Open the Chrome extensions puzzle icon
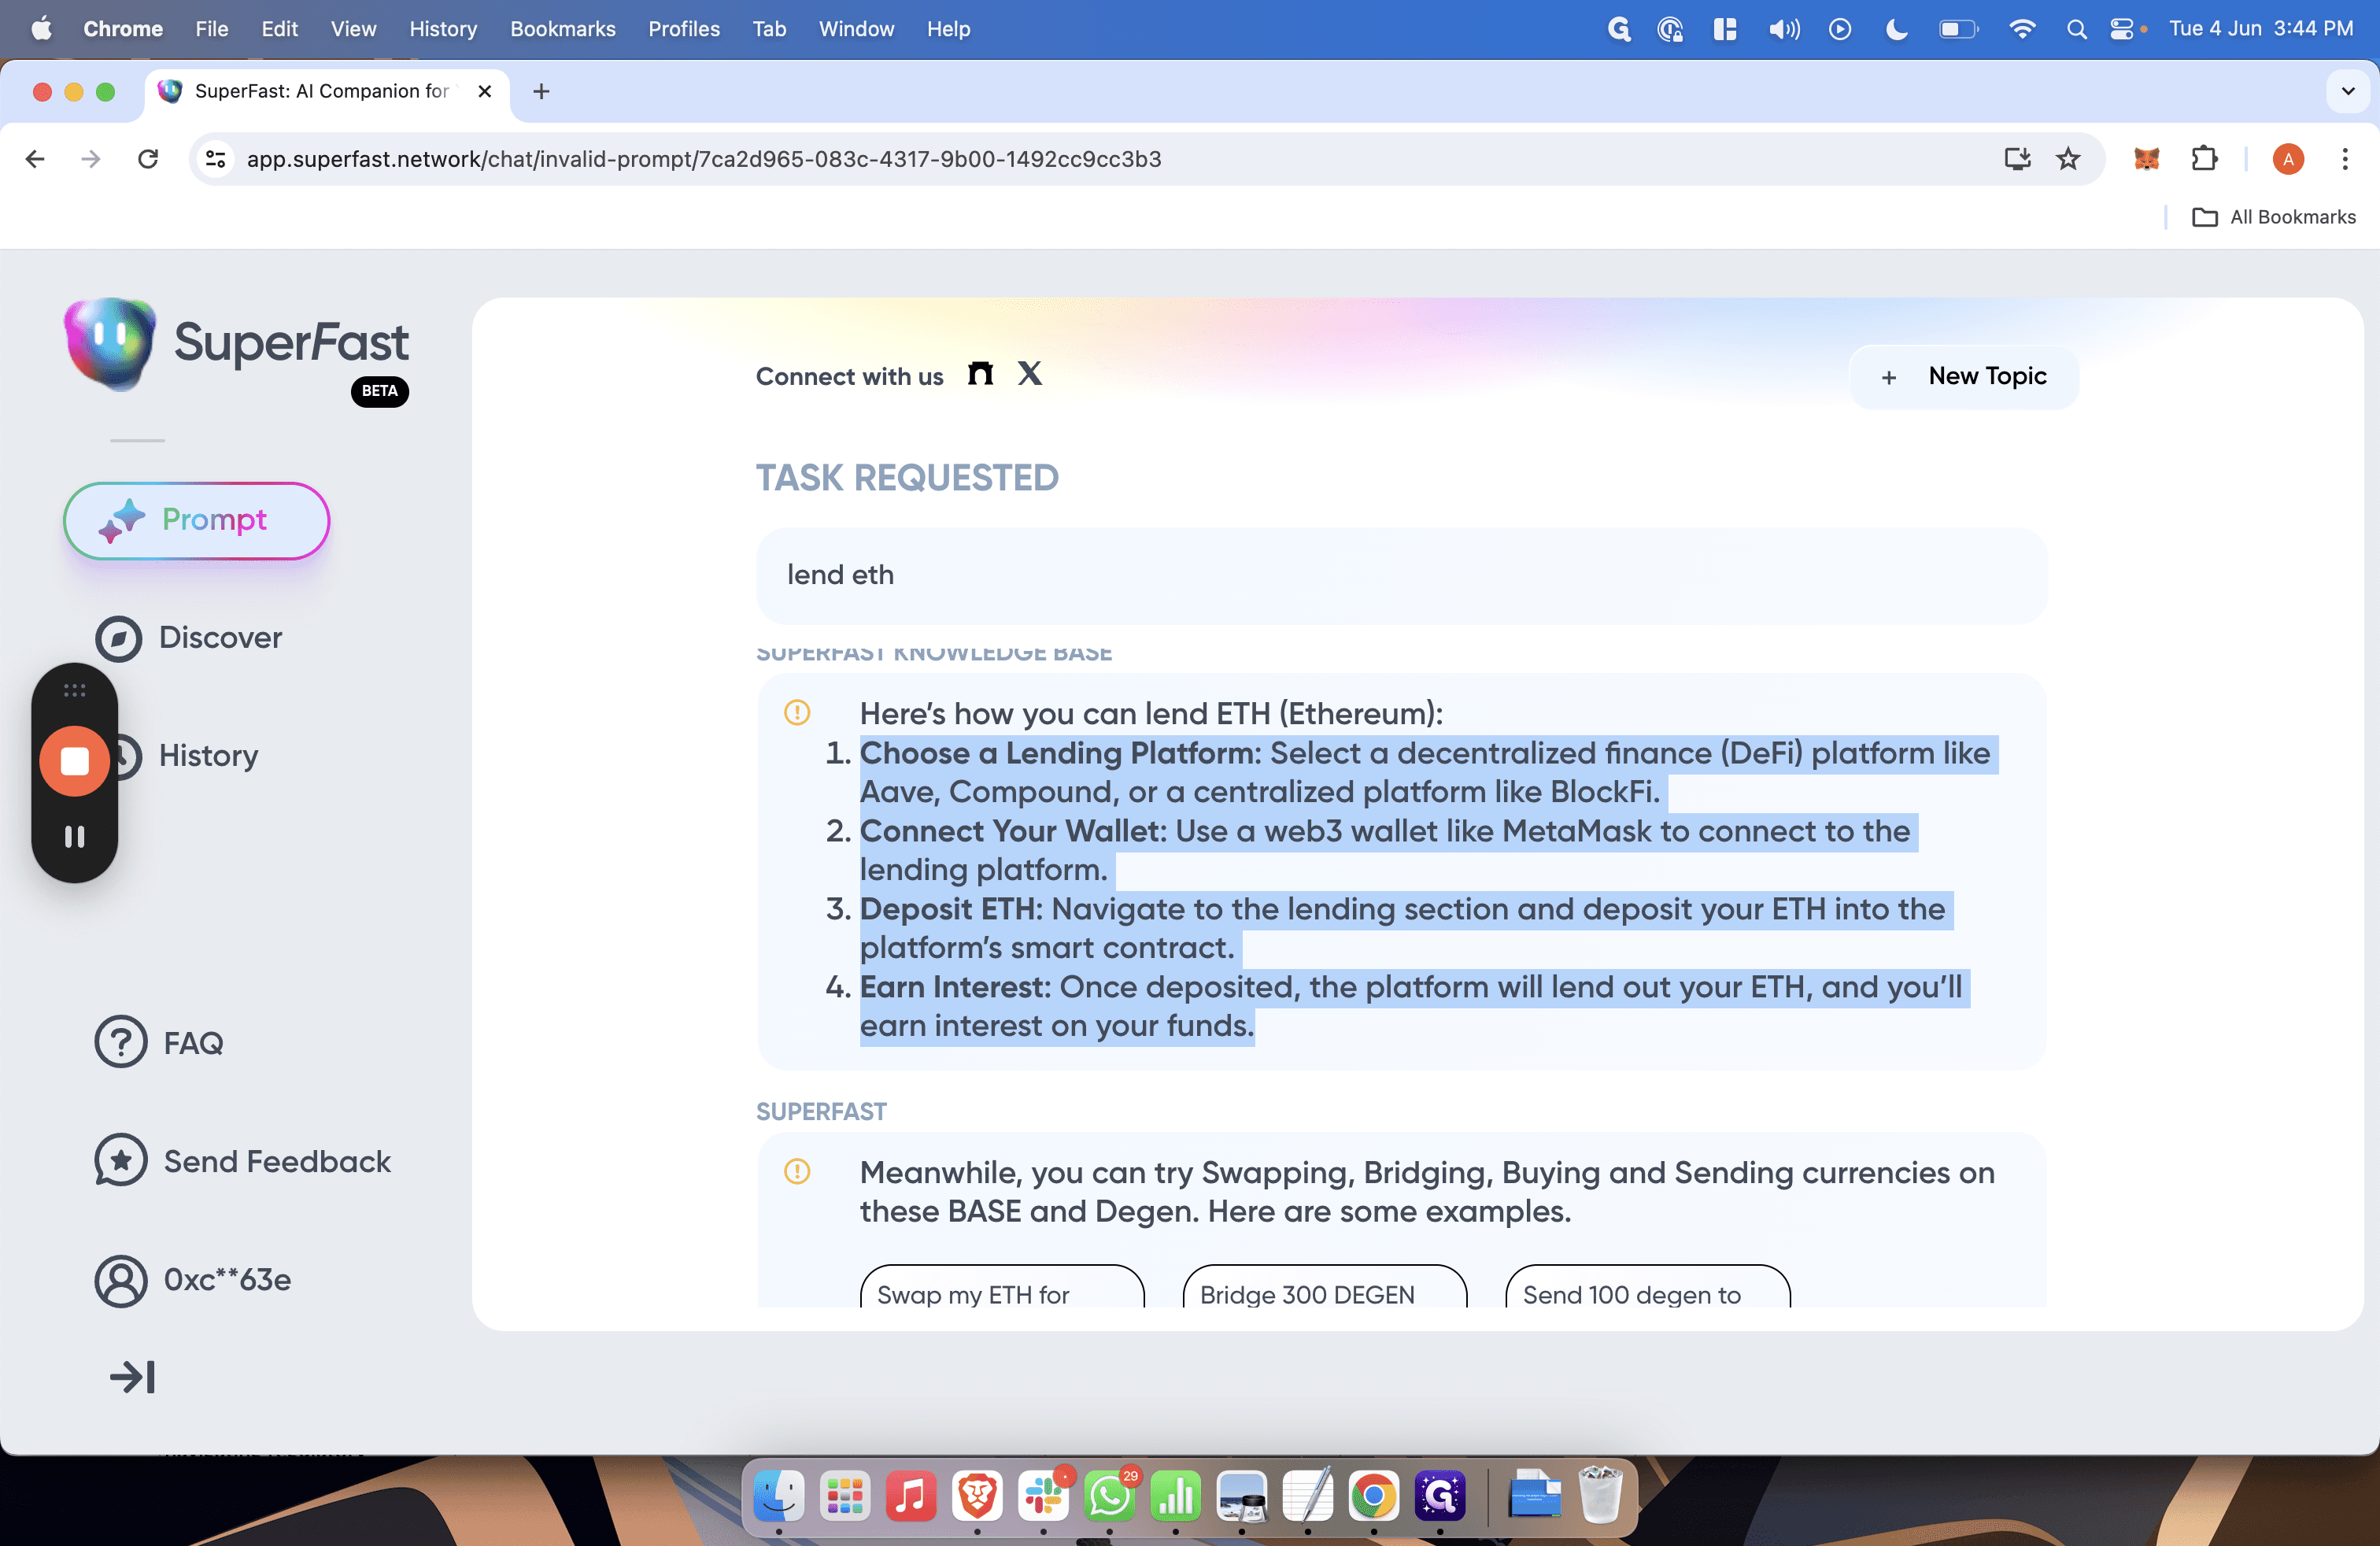 tap(2204, 159)
